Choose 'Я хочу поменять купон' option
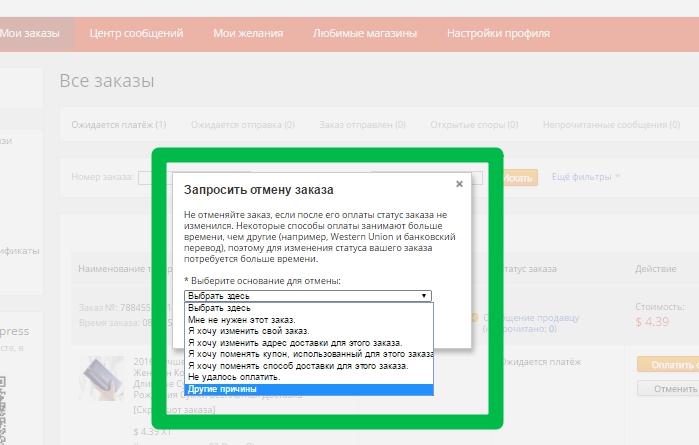Viewport: 699px width, 445px height. (308, 354)
